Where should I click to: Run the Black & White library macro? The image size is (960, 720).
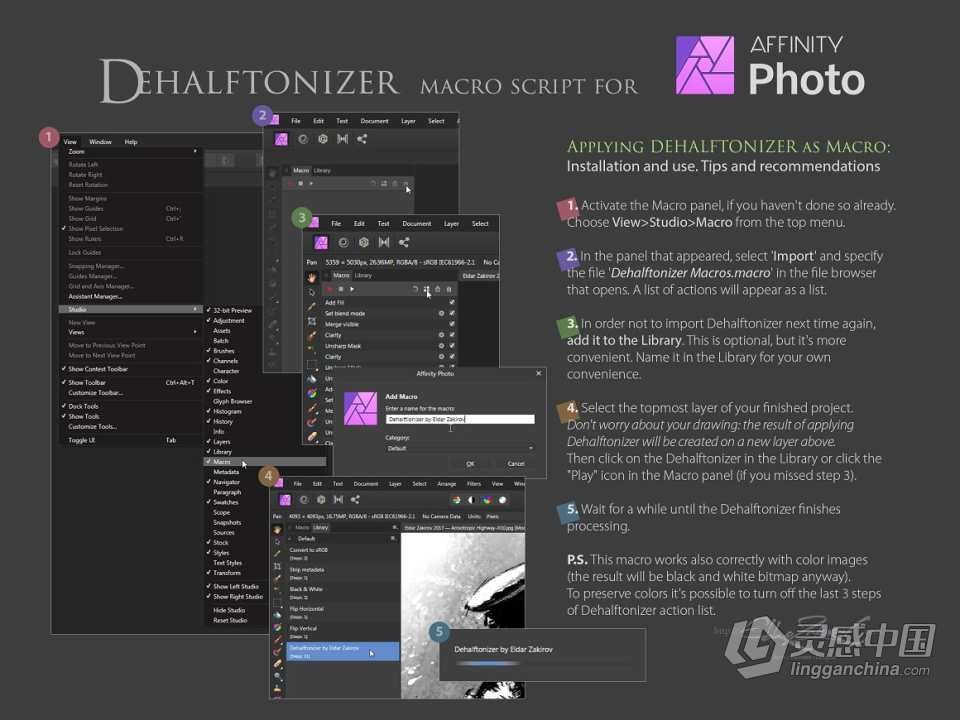[343, 592]
